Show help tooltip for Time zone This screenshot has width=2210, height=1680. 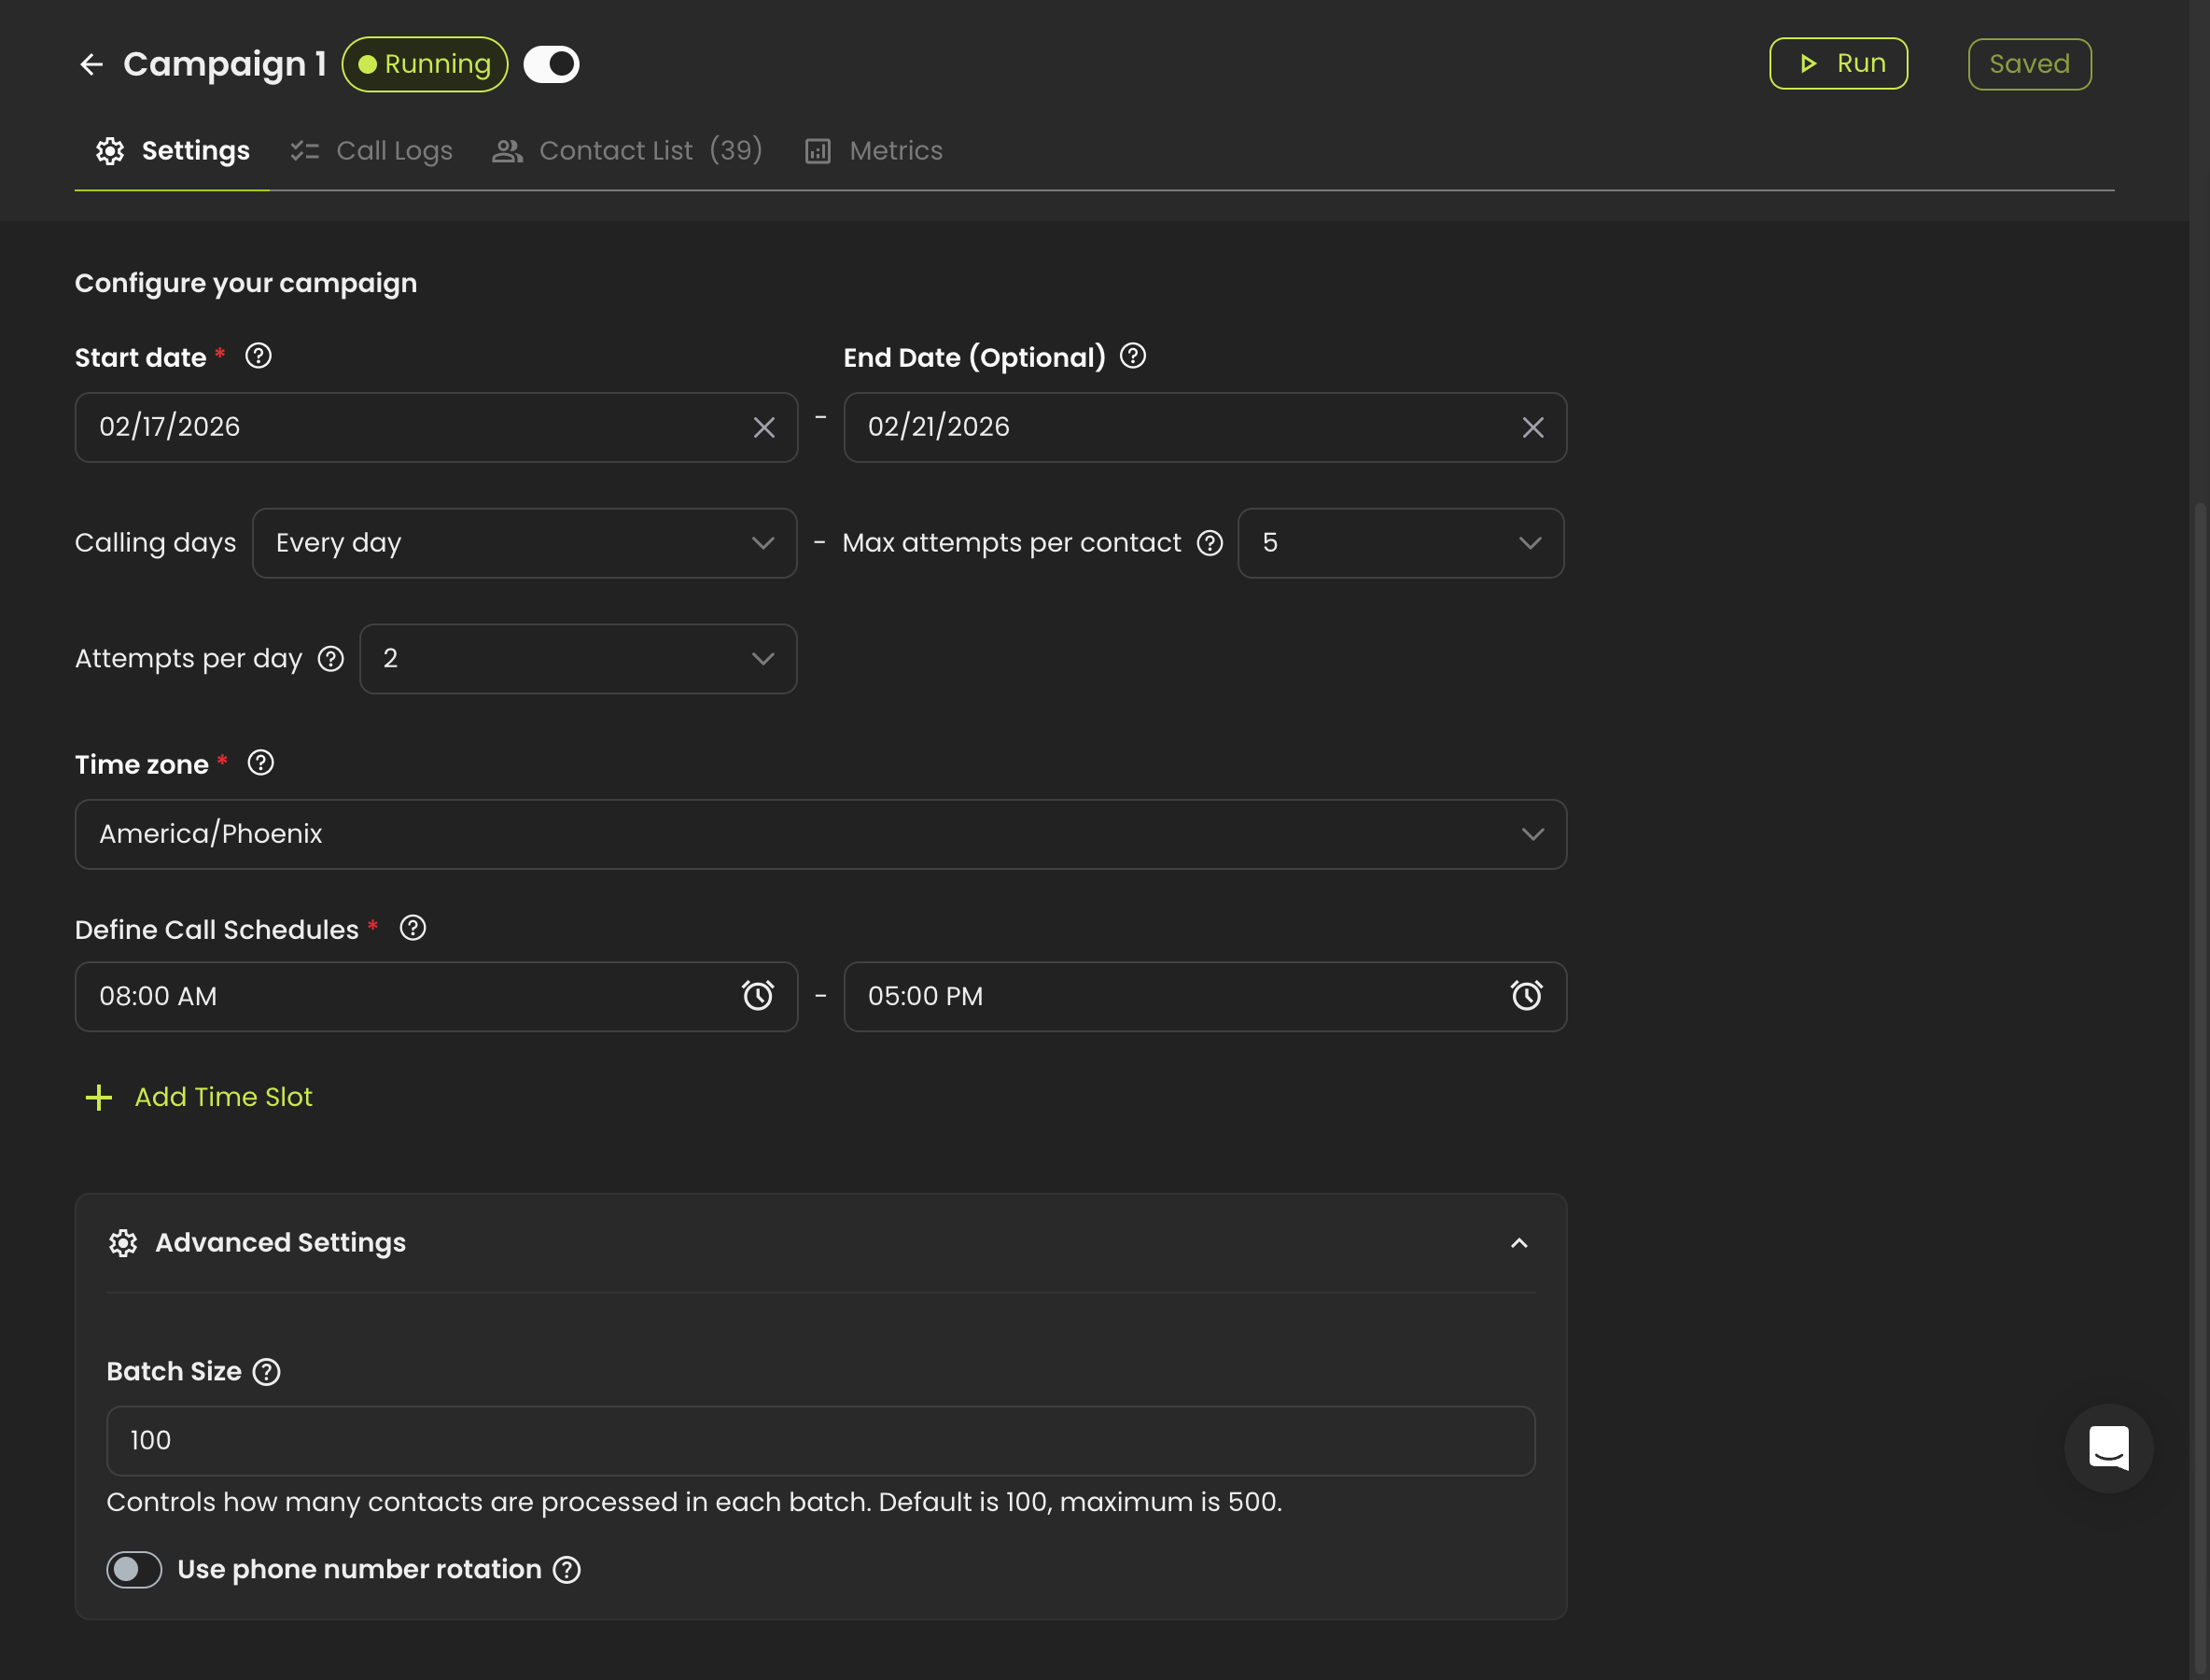(261, 764)
